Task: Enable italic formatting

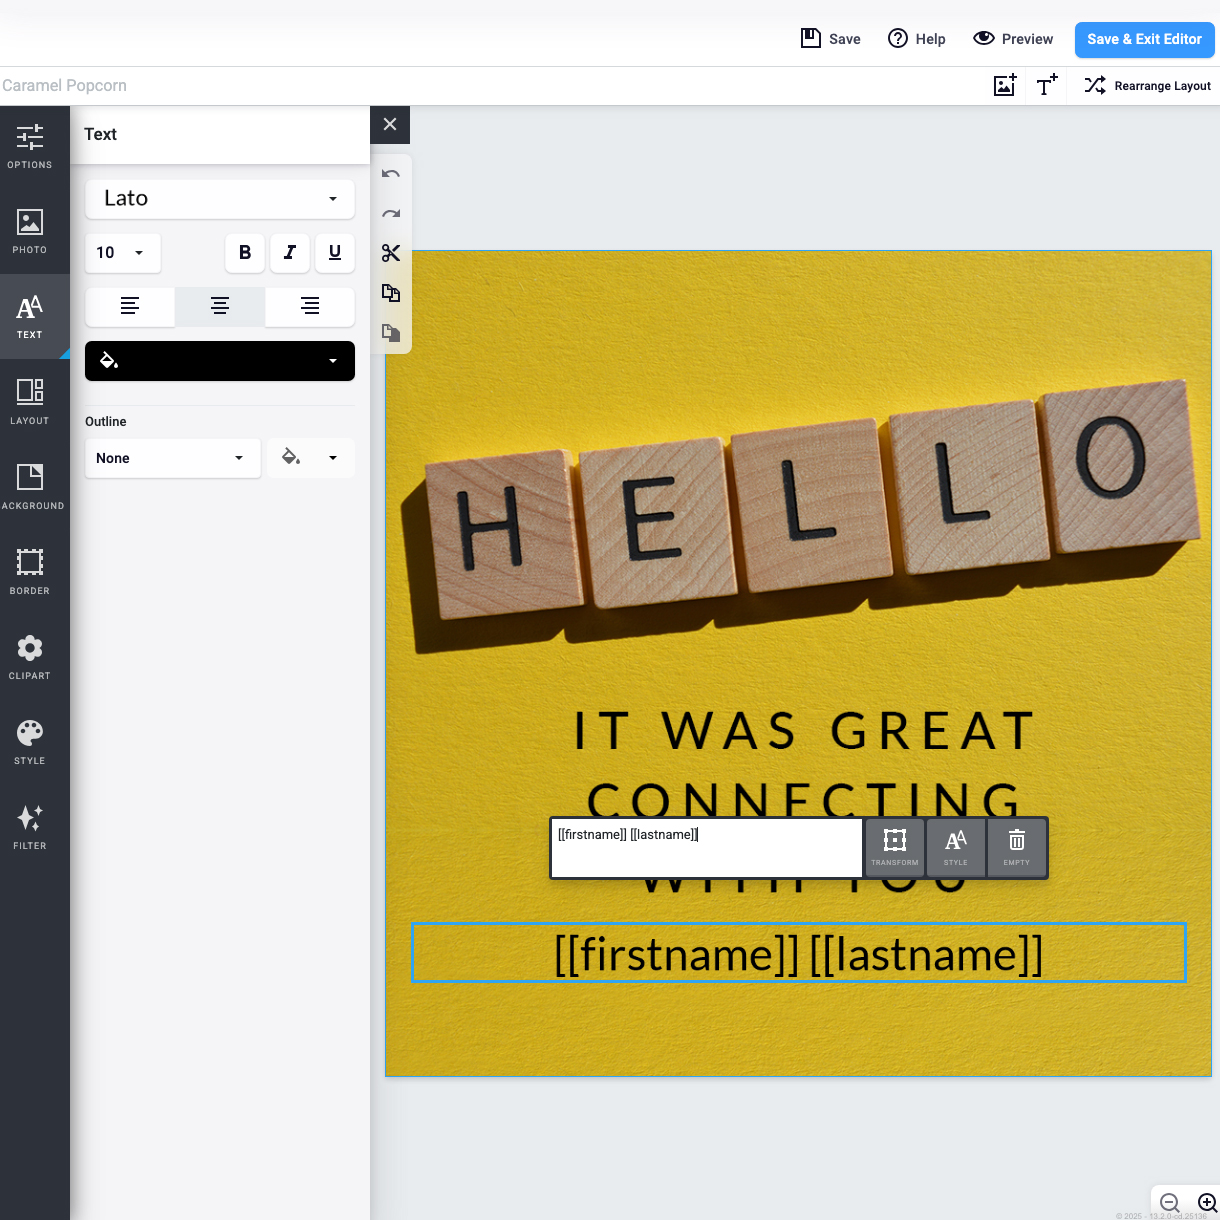Action: (289, 253)
